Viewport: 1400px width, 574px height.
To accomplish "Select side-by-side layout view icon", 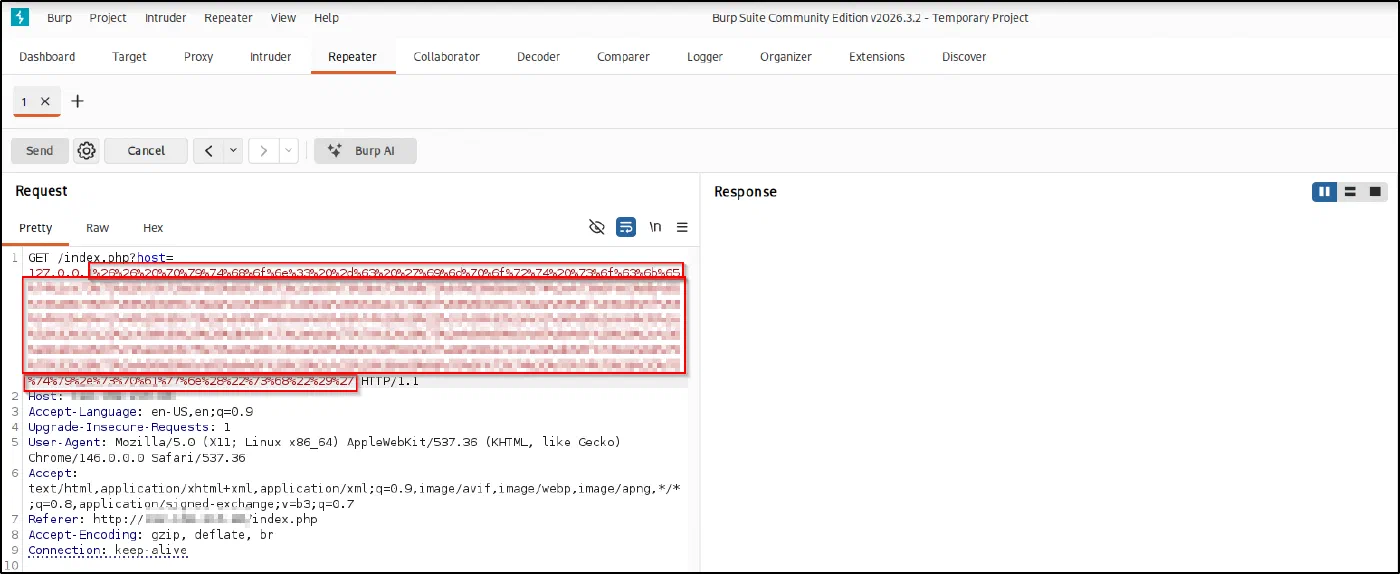I will (x=1325, y=191).
